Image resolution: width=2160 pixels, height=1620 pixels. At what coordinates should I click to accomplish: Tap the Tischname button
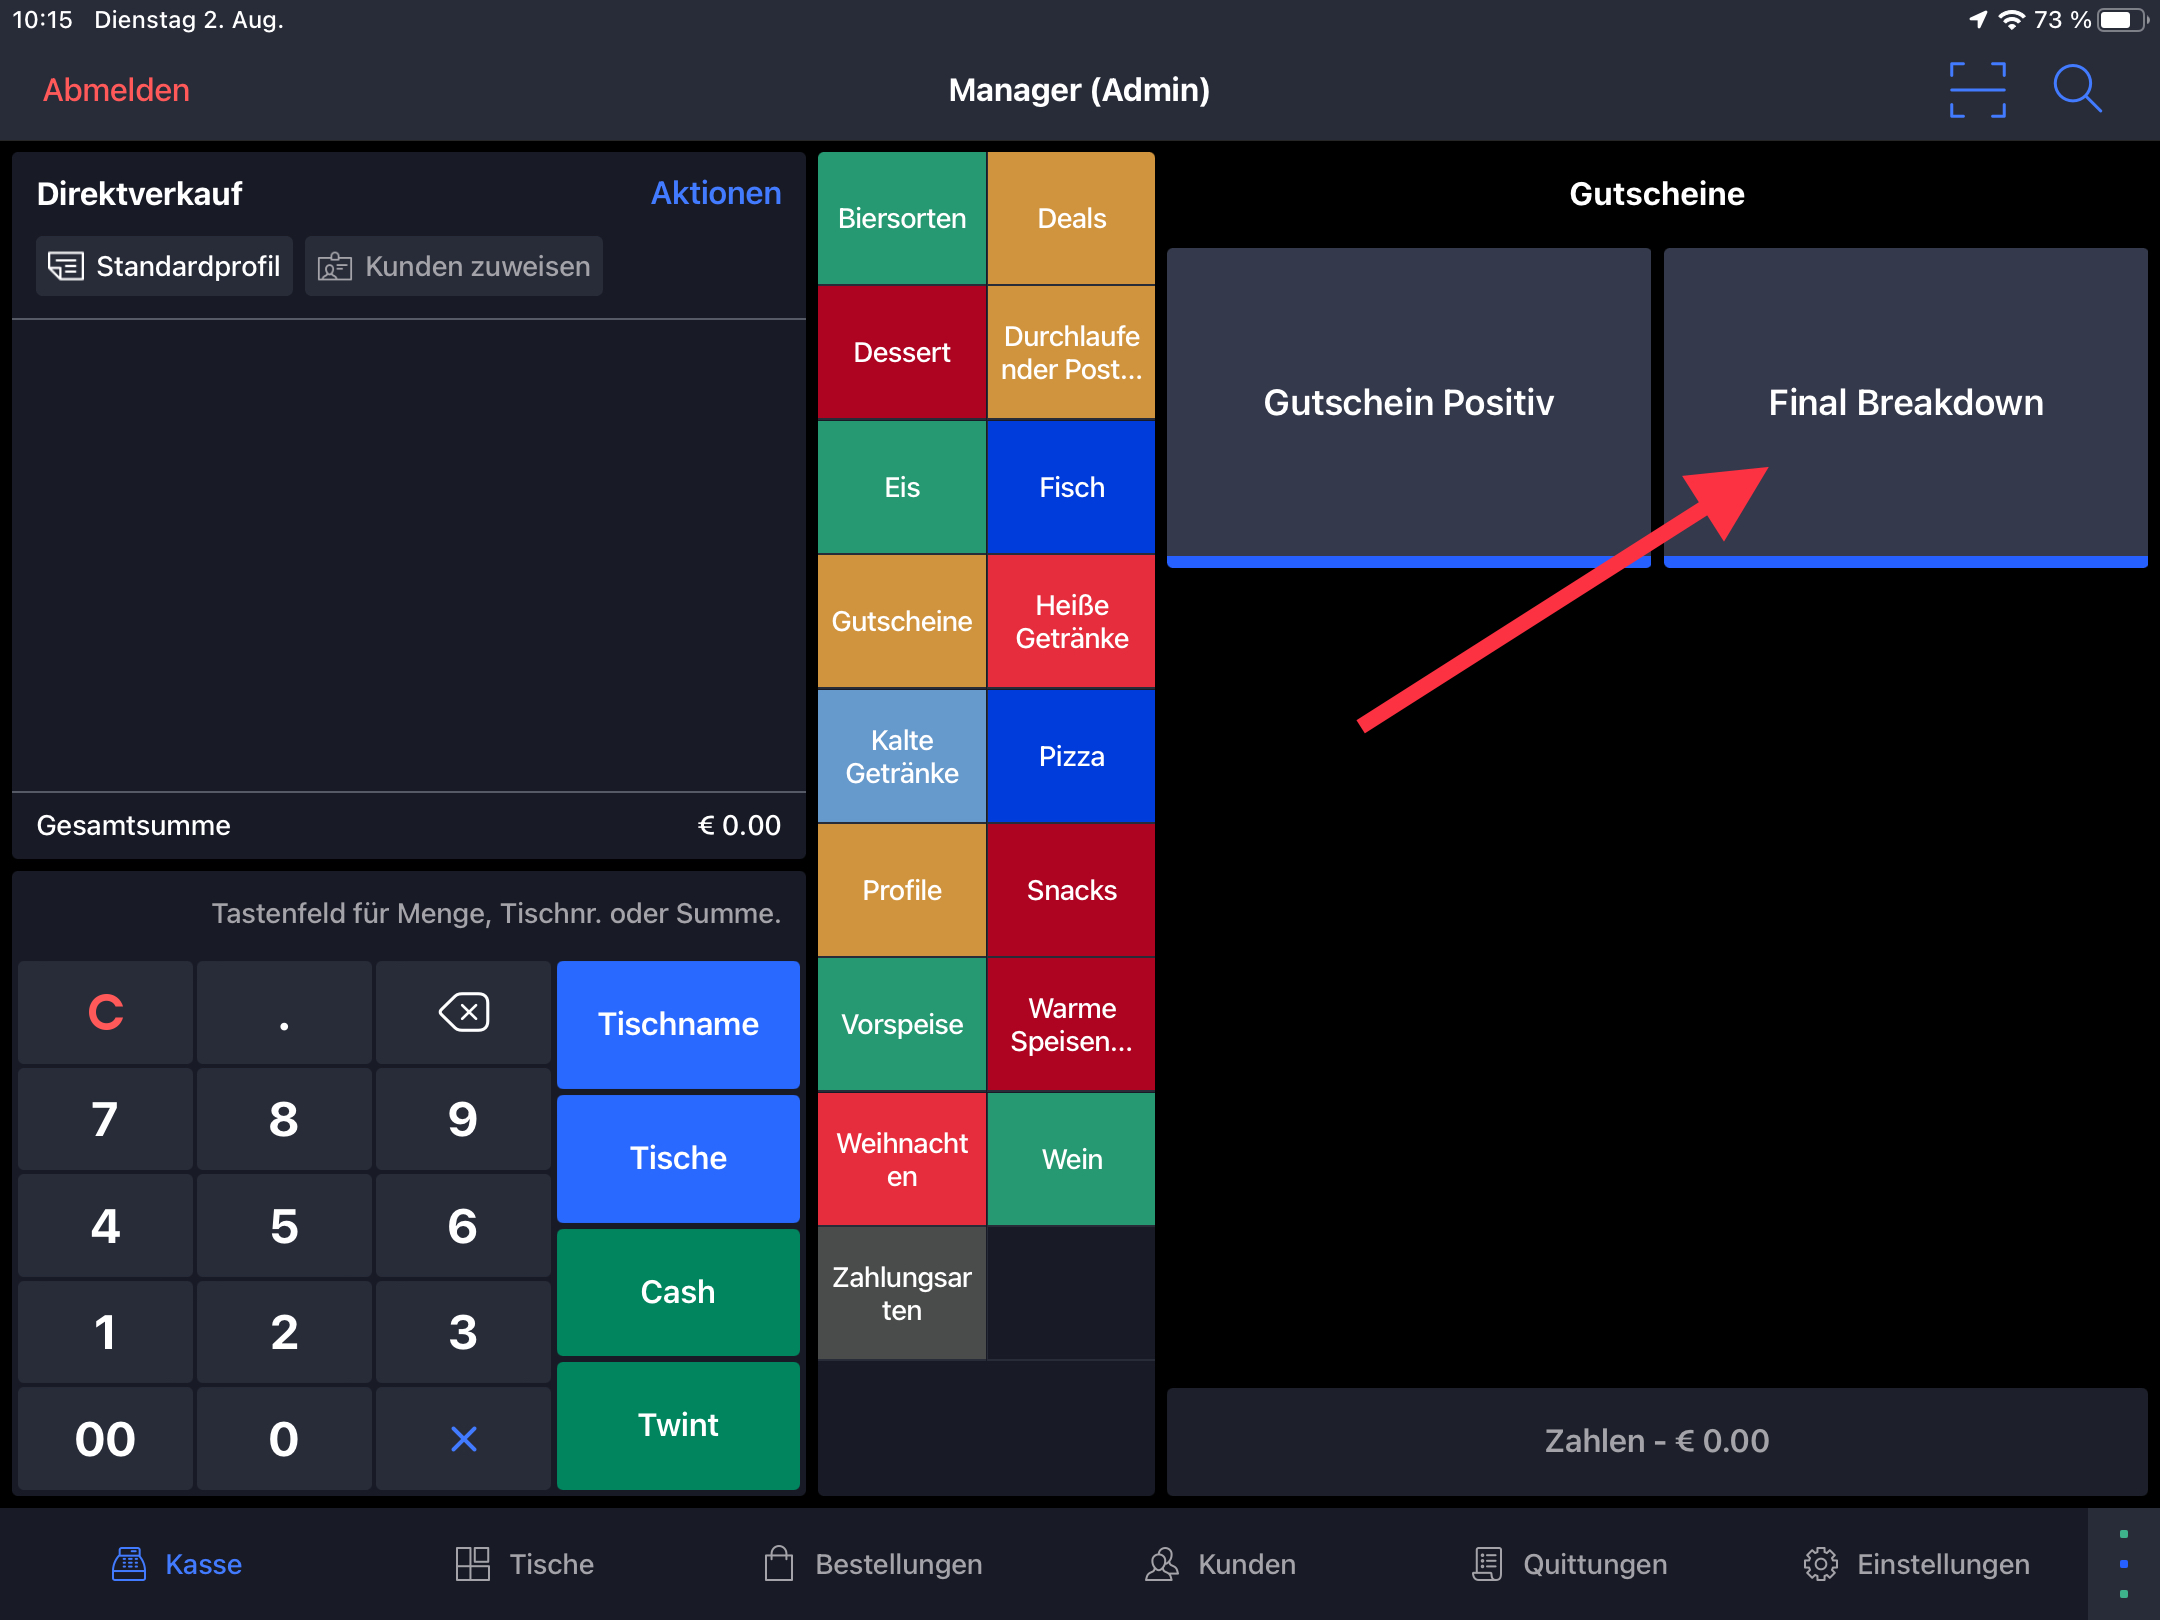pyautogui.click(x=678, y=1024)
